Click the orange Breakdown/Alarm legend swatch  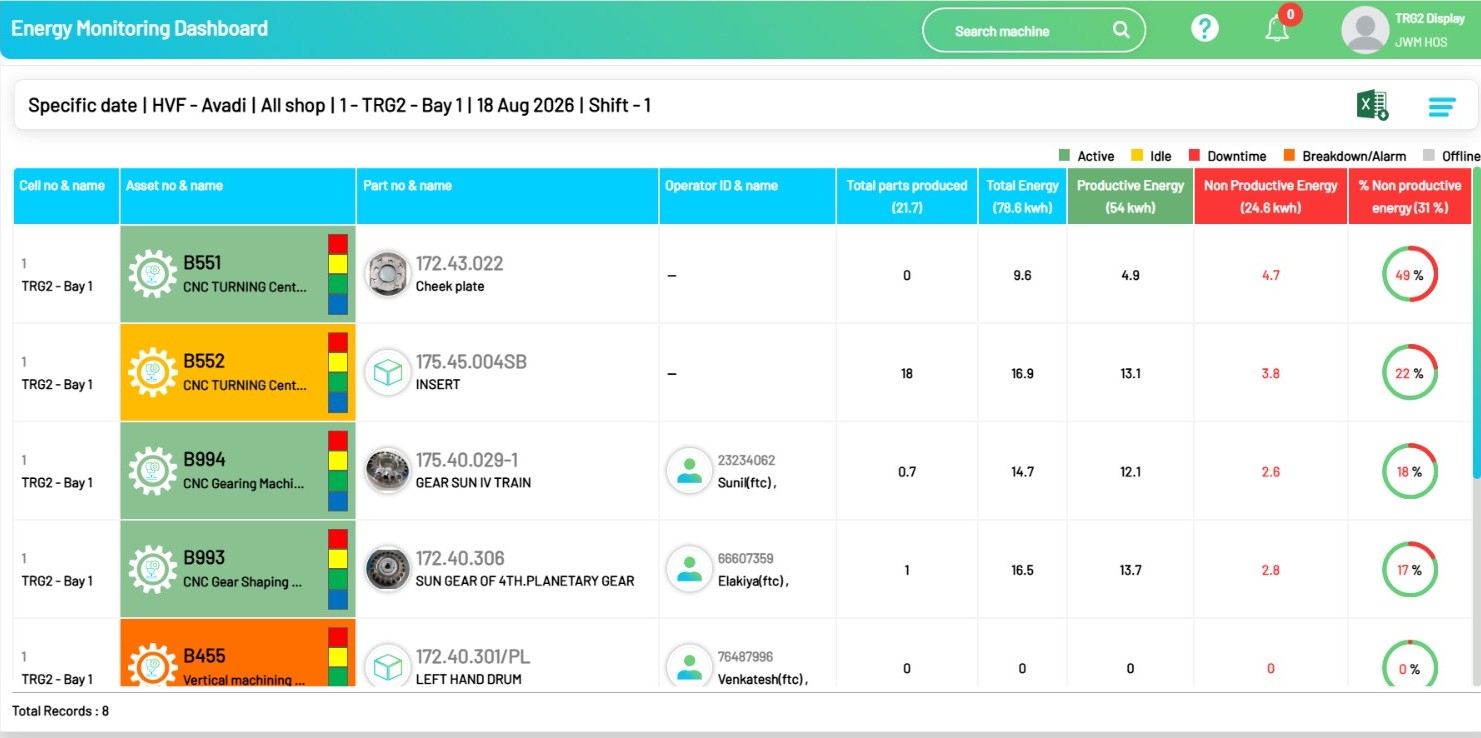[x=1289, y=156]
